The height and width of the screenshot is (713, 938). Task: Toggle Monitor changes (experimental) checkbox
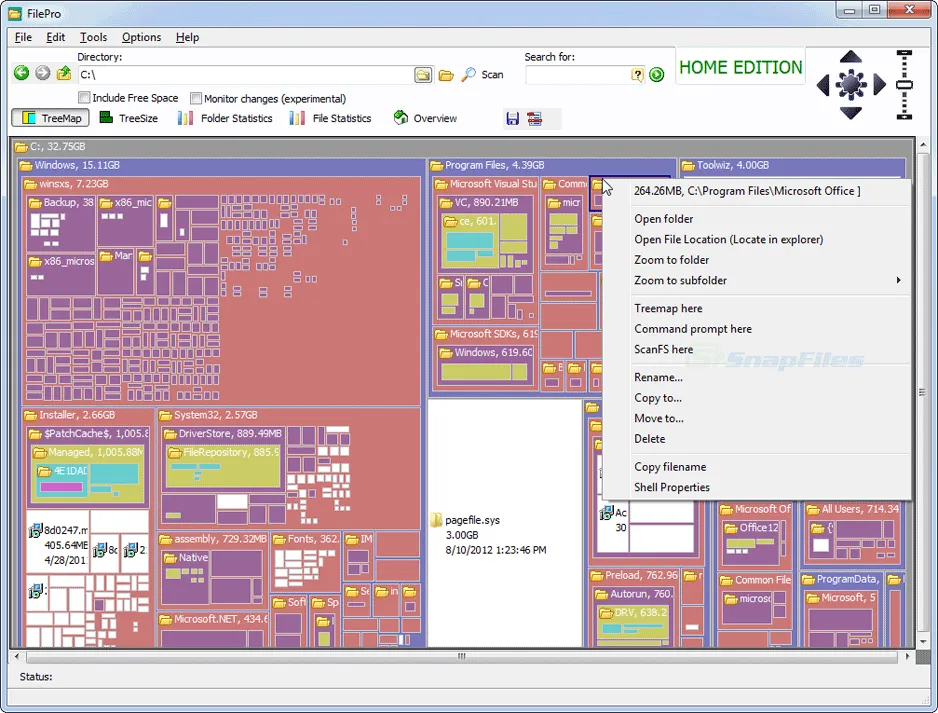pyautogui.click(x=196, y=98)
